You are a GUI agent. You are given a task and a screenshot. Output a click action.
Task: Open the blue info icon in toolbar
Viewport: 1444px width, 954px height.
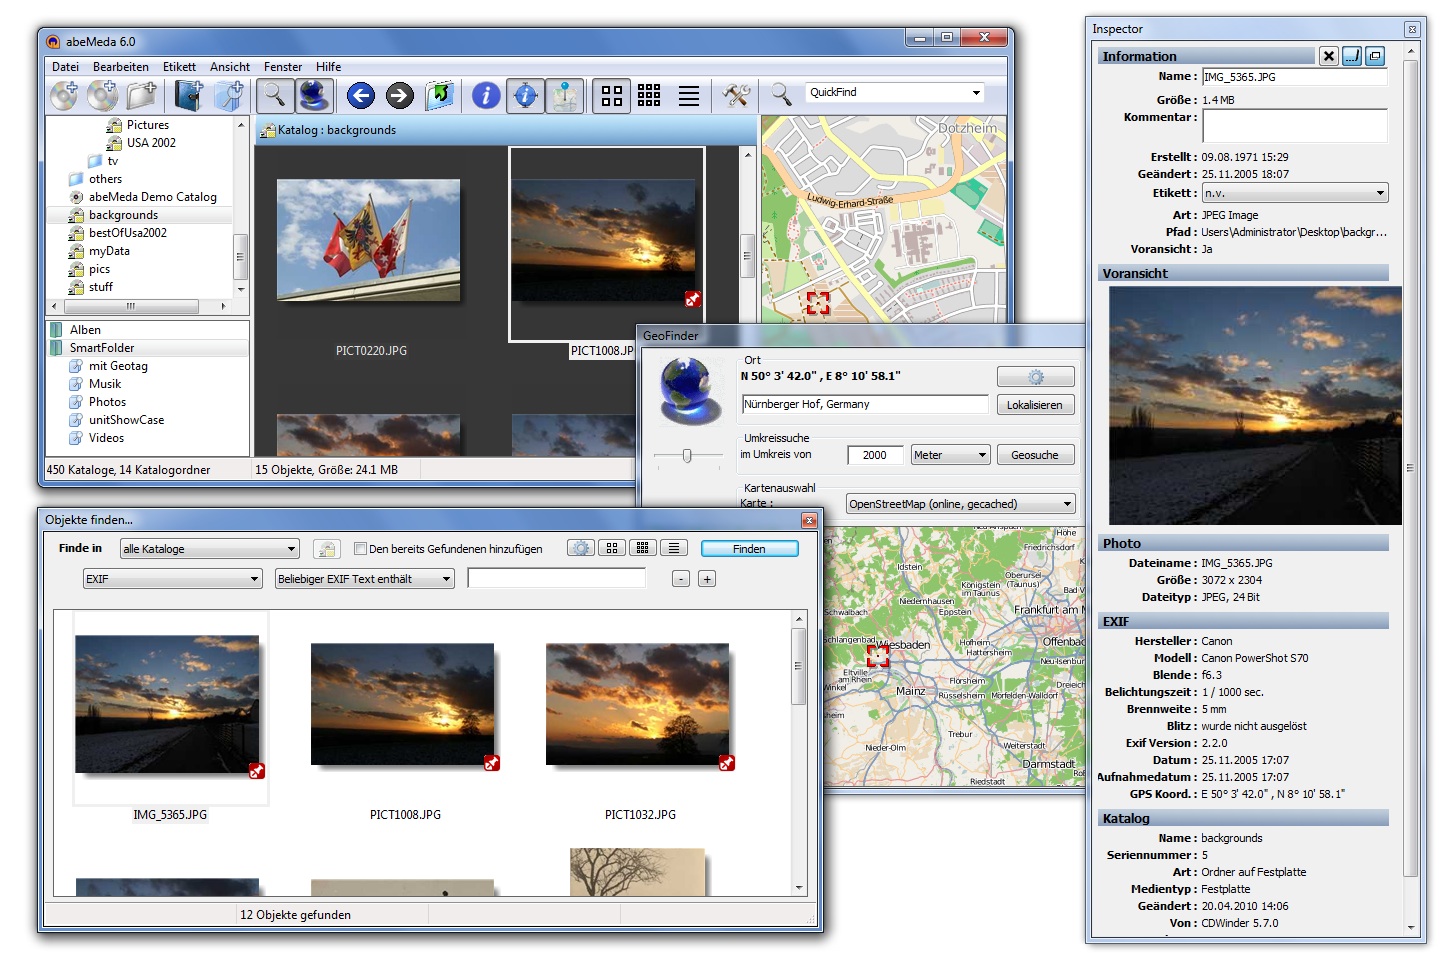tap(486, 95)
